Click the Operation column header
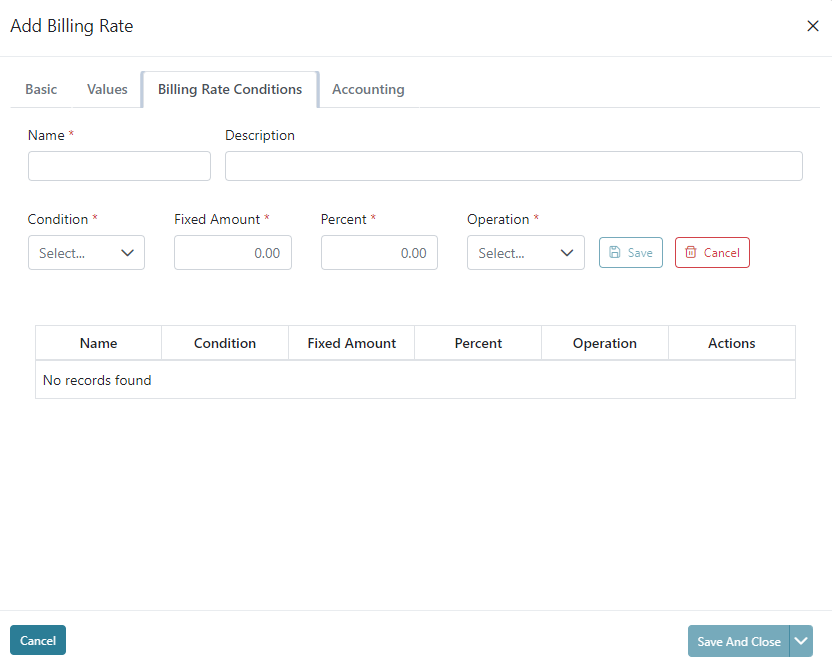The height and width of the screenshot is (669, 832). 605,343
